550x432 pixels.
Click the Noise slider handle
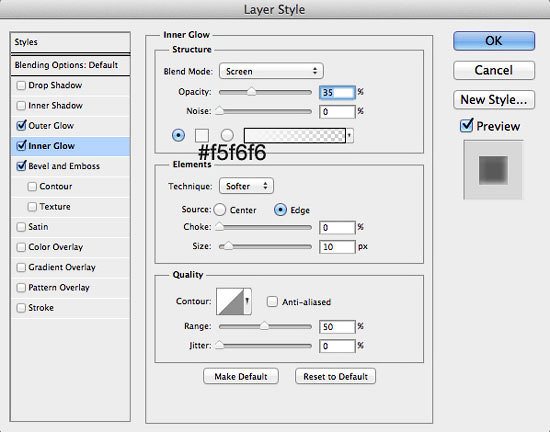[x=219, y=111]
